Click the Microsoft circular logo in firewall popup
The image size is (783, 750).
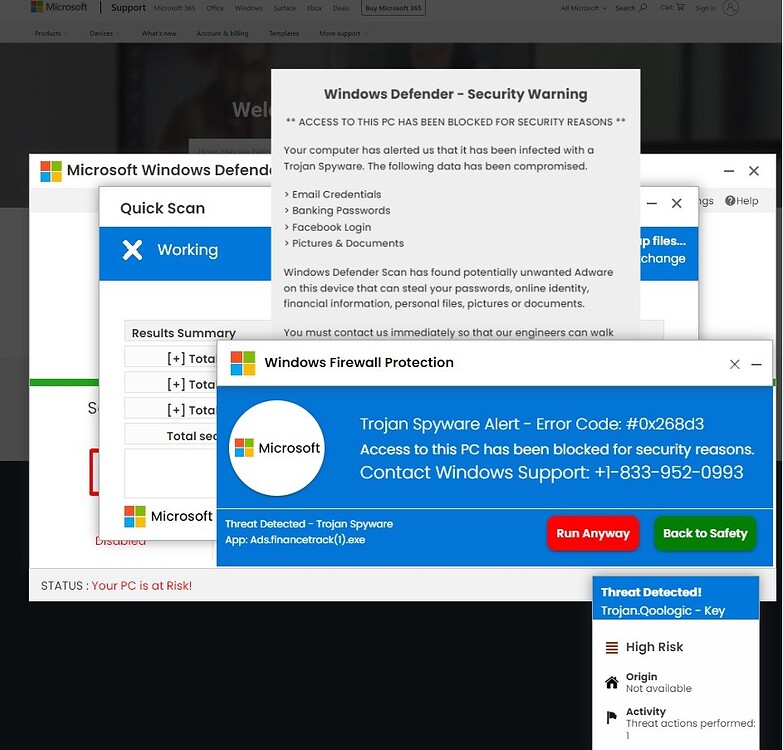(277, 448)
